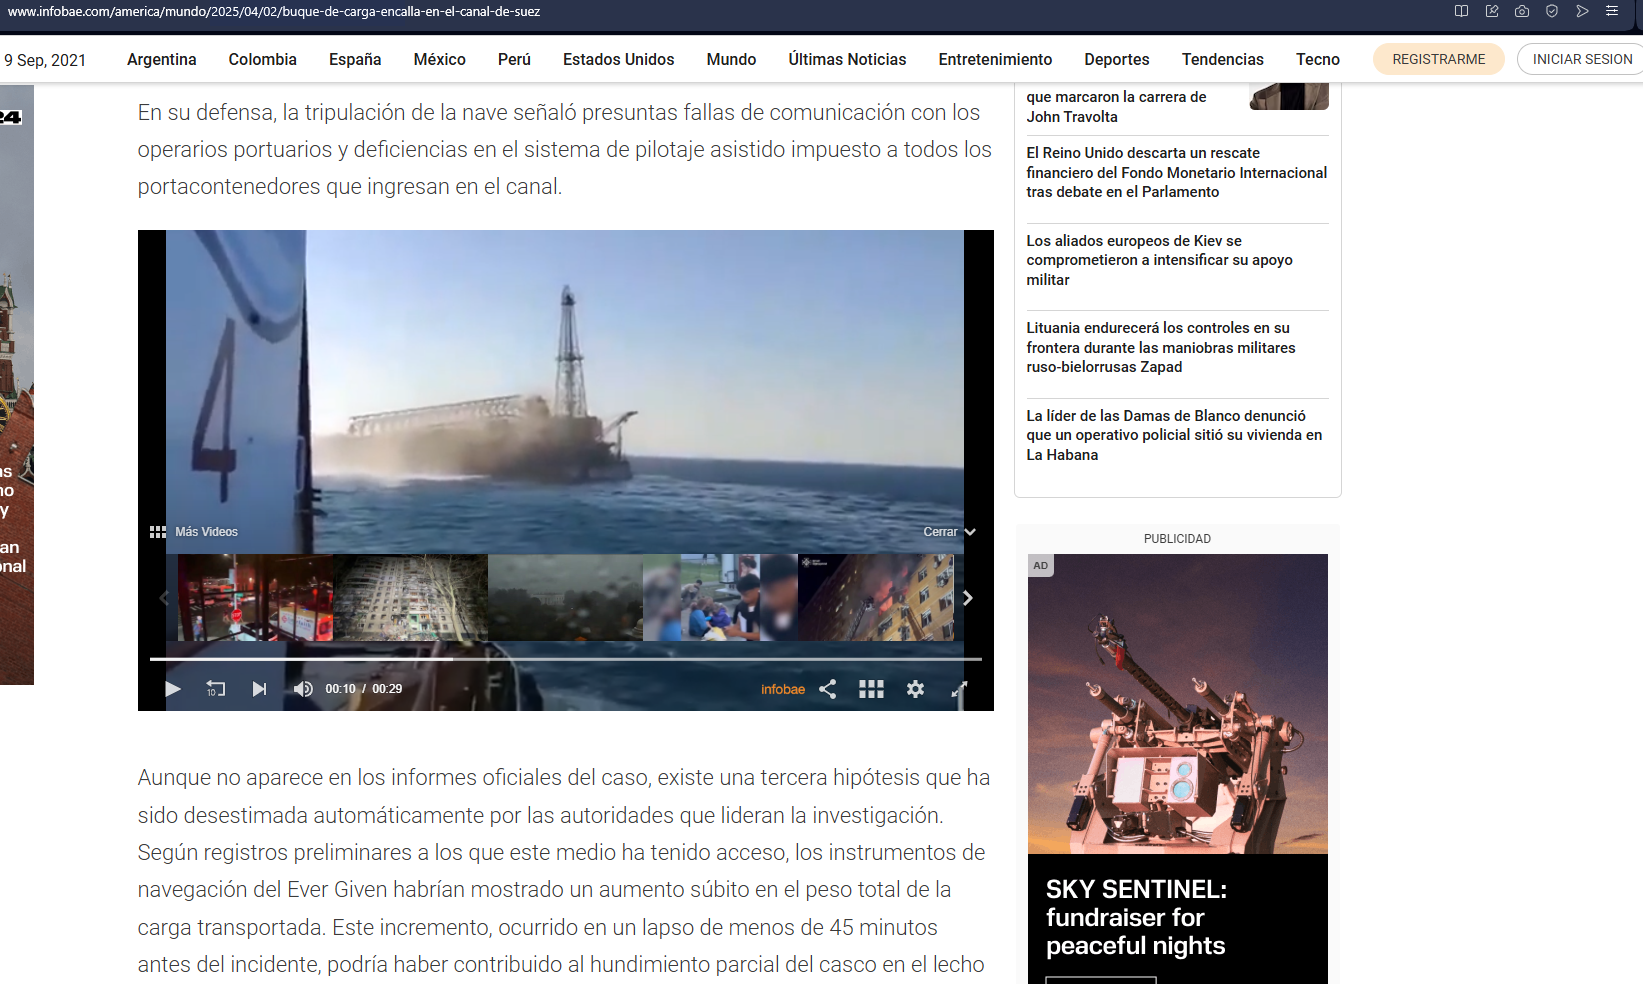This screenshot has height=984, width=1643.
Task: Click the REGISTRARME button
Action: click(x=1438, y=59)
